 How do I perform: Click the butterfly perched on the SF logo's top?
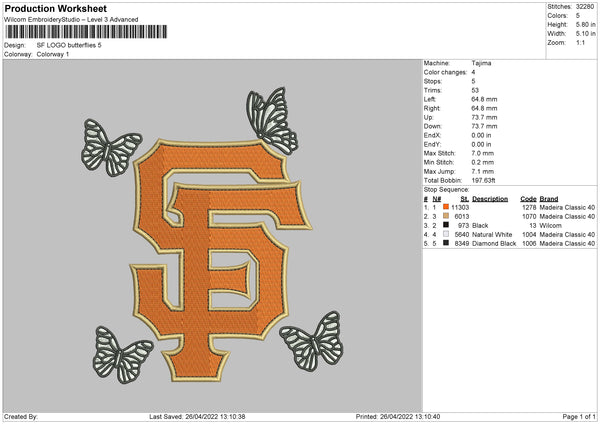[x=272, y=121]
